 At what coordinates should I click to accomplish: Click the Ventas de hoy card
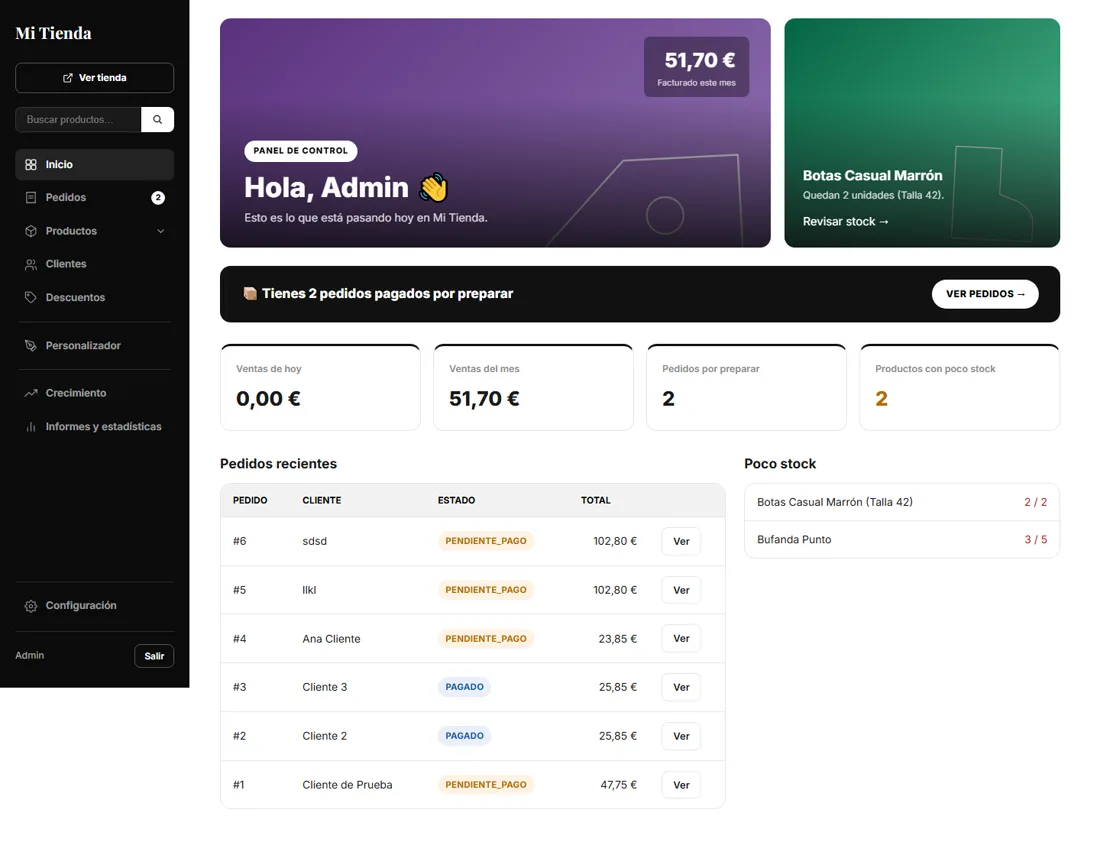tap(321, 387)
